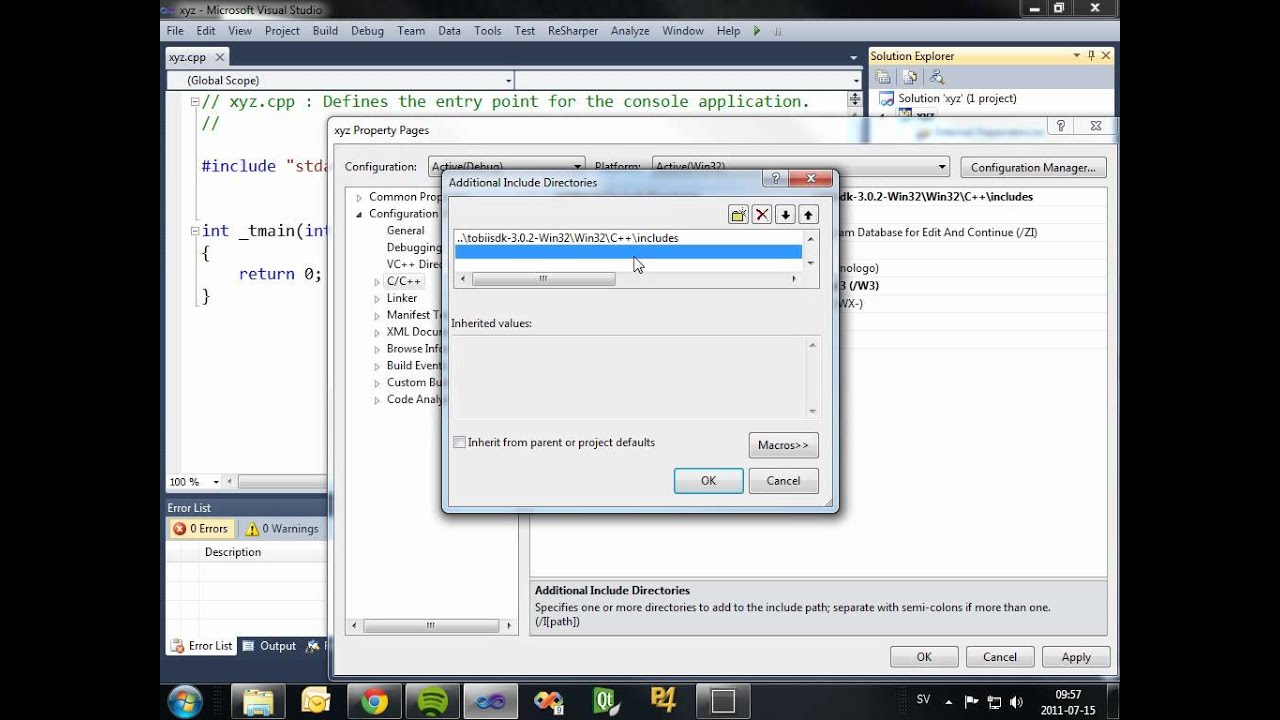Click the Windows Start orb
Image resolution: width=1280 pixels, height=720 pixels.
[186, 701]
